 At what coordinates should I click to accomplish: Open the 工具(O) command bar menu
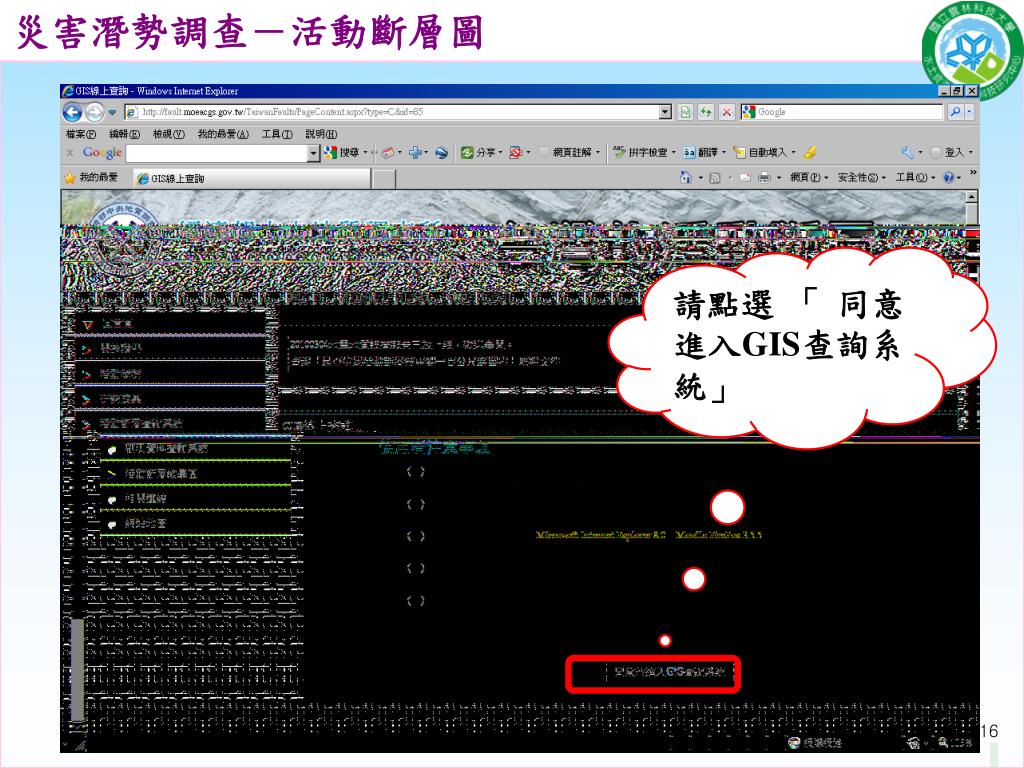point(915,178)
